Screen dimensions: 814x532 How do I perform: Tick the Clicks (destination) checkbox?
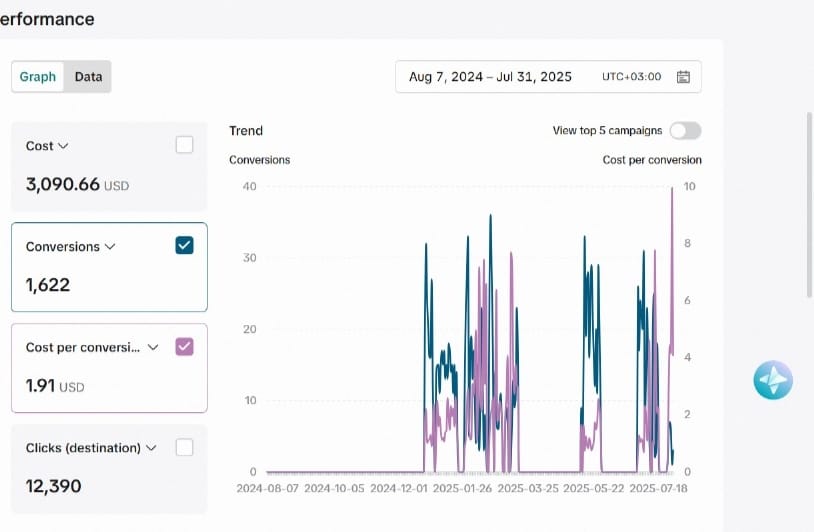click(x=184, y=448)
